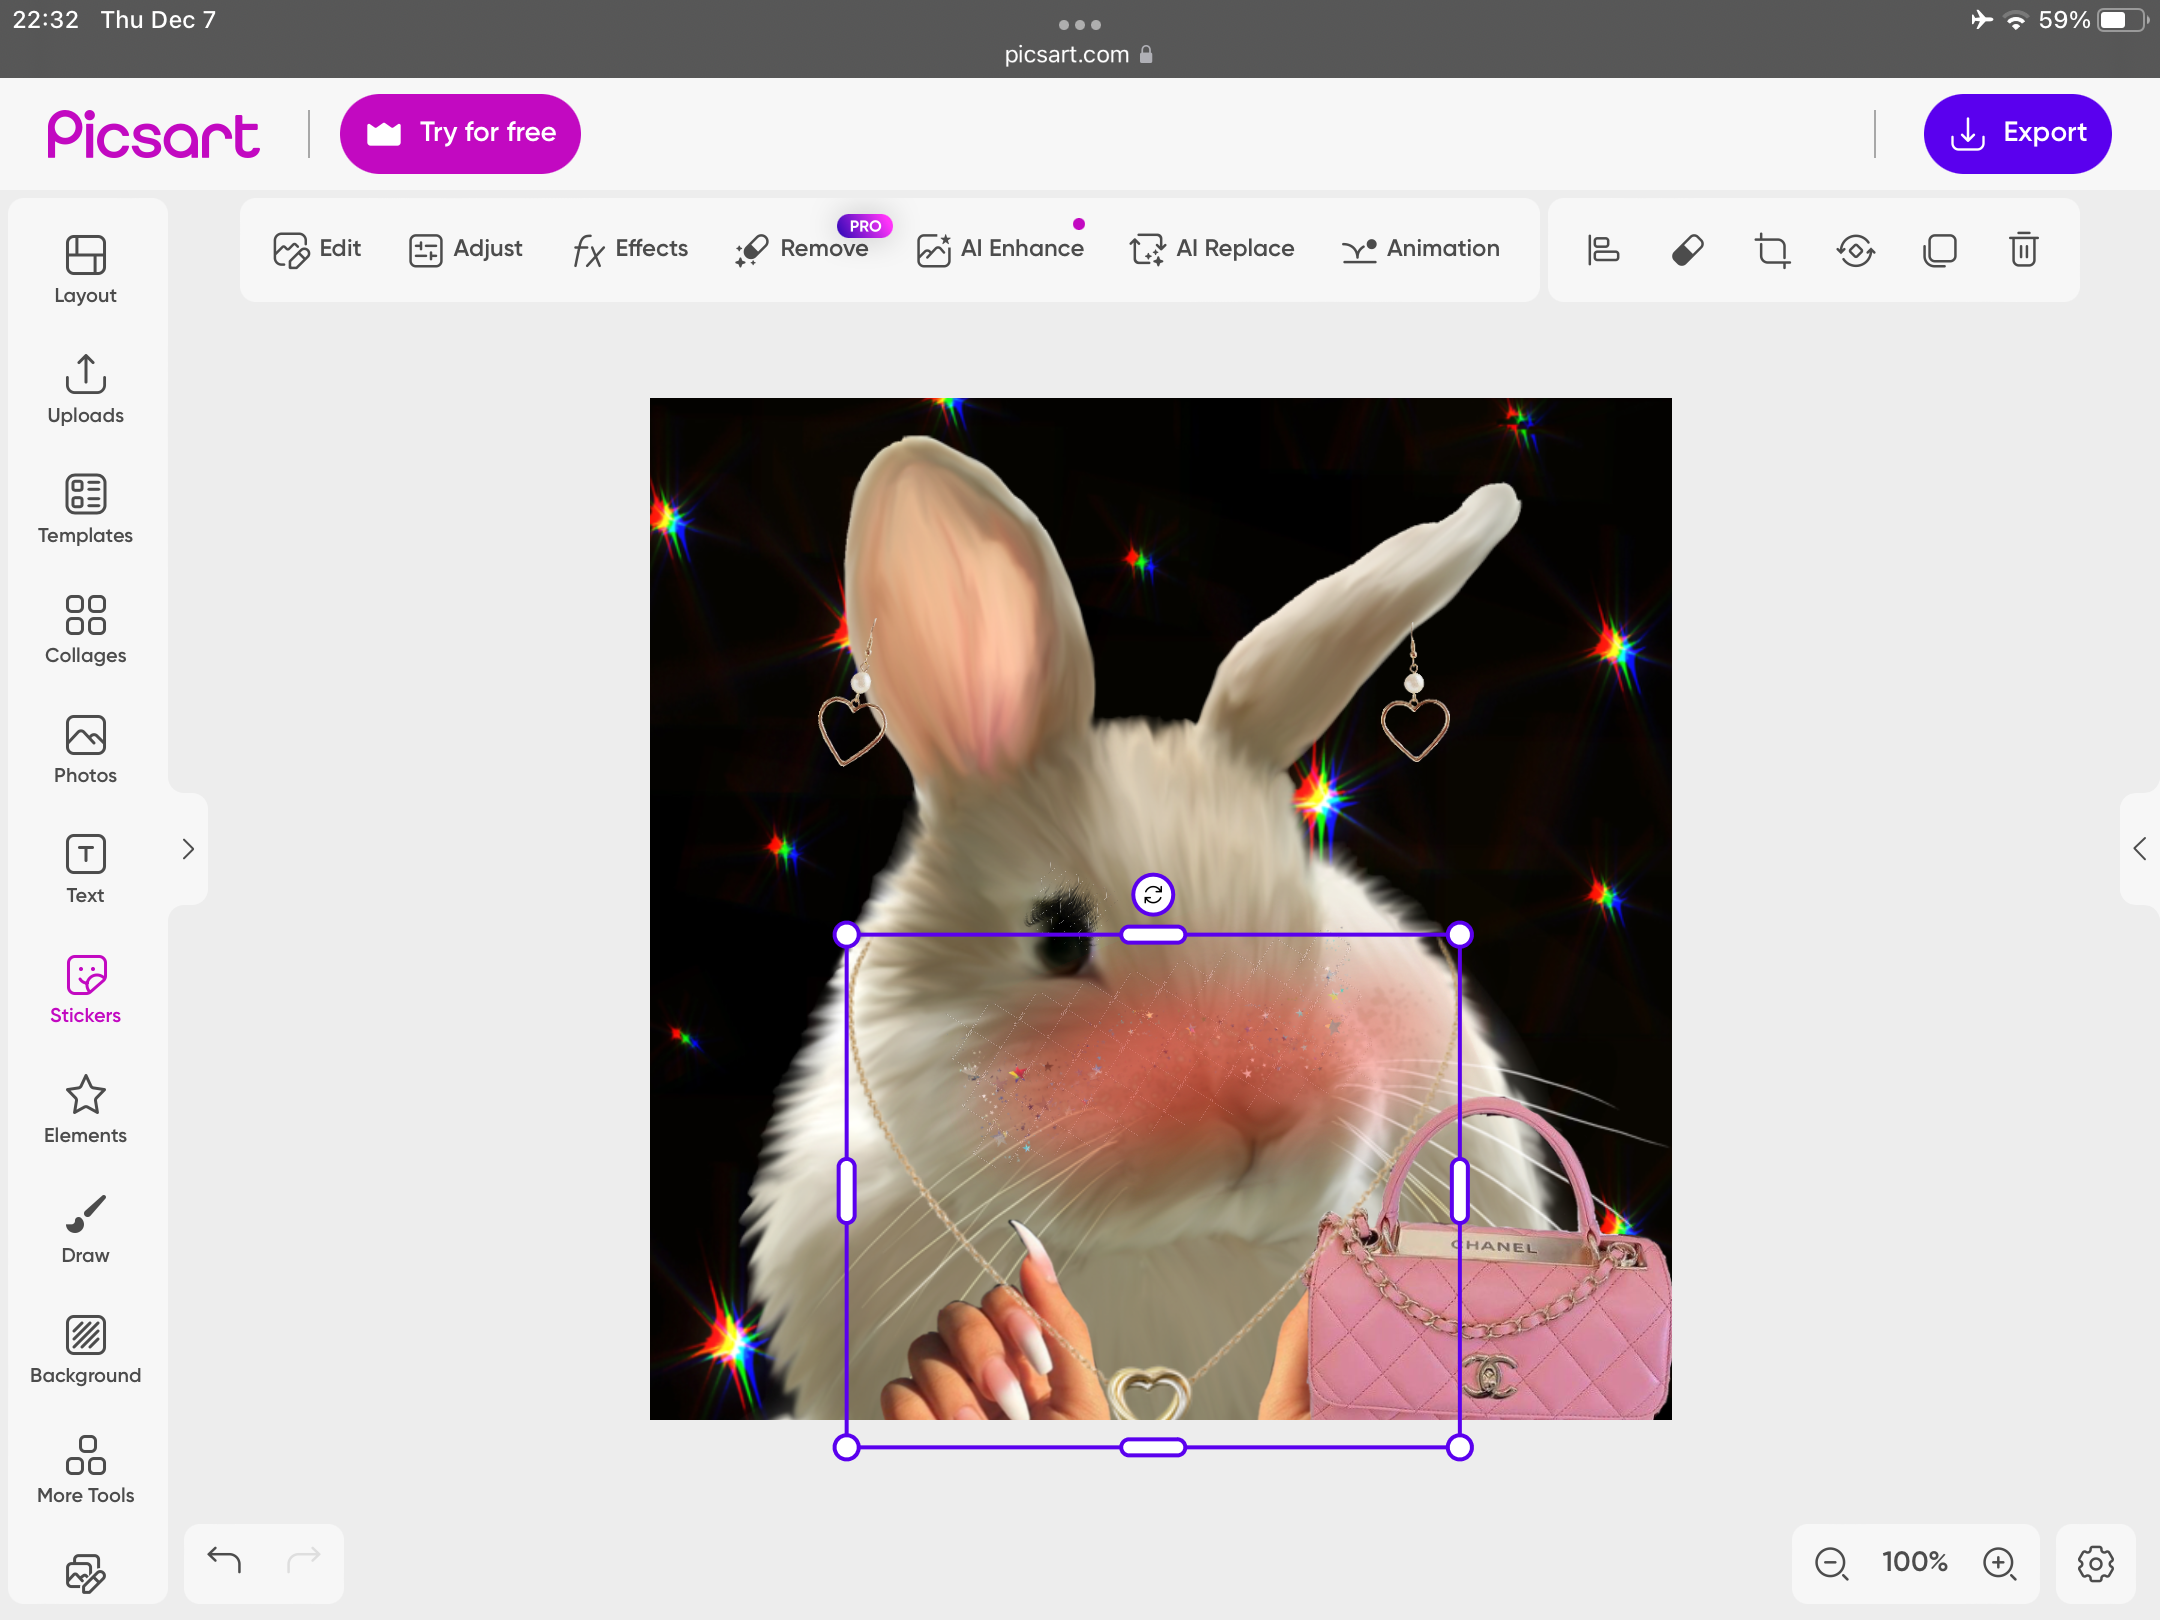Open canvas settings gear

click(2096, 1563)
